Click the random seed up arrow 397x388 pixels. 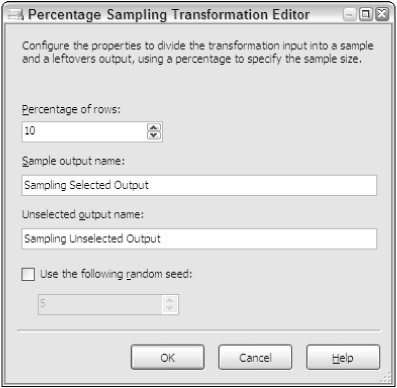[x=170, y=300]
